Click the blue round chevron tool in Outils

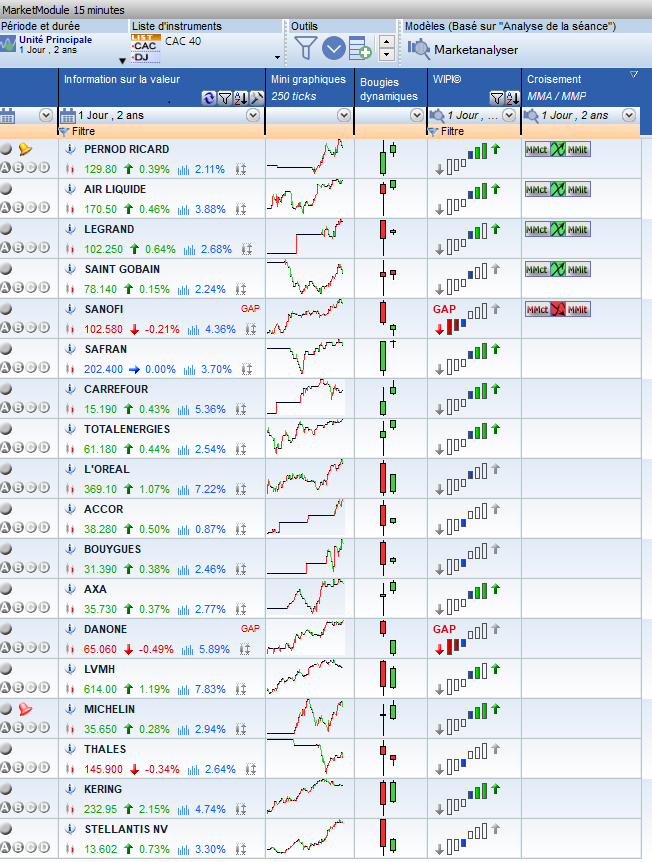click(333, 48)
